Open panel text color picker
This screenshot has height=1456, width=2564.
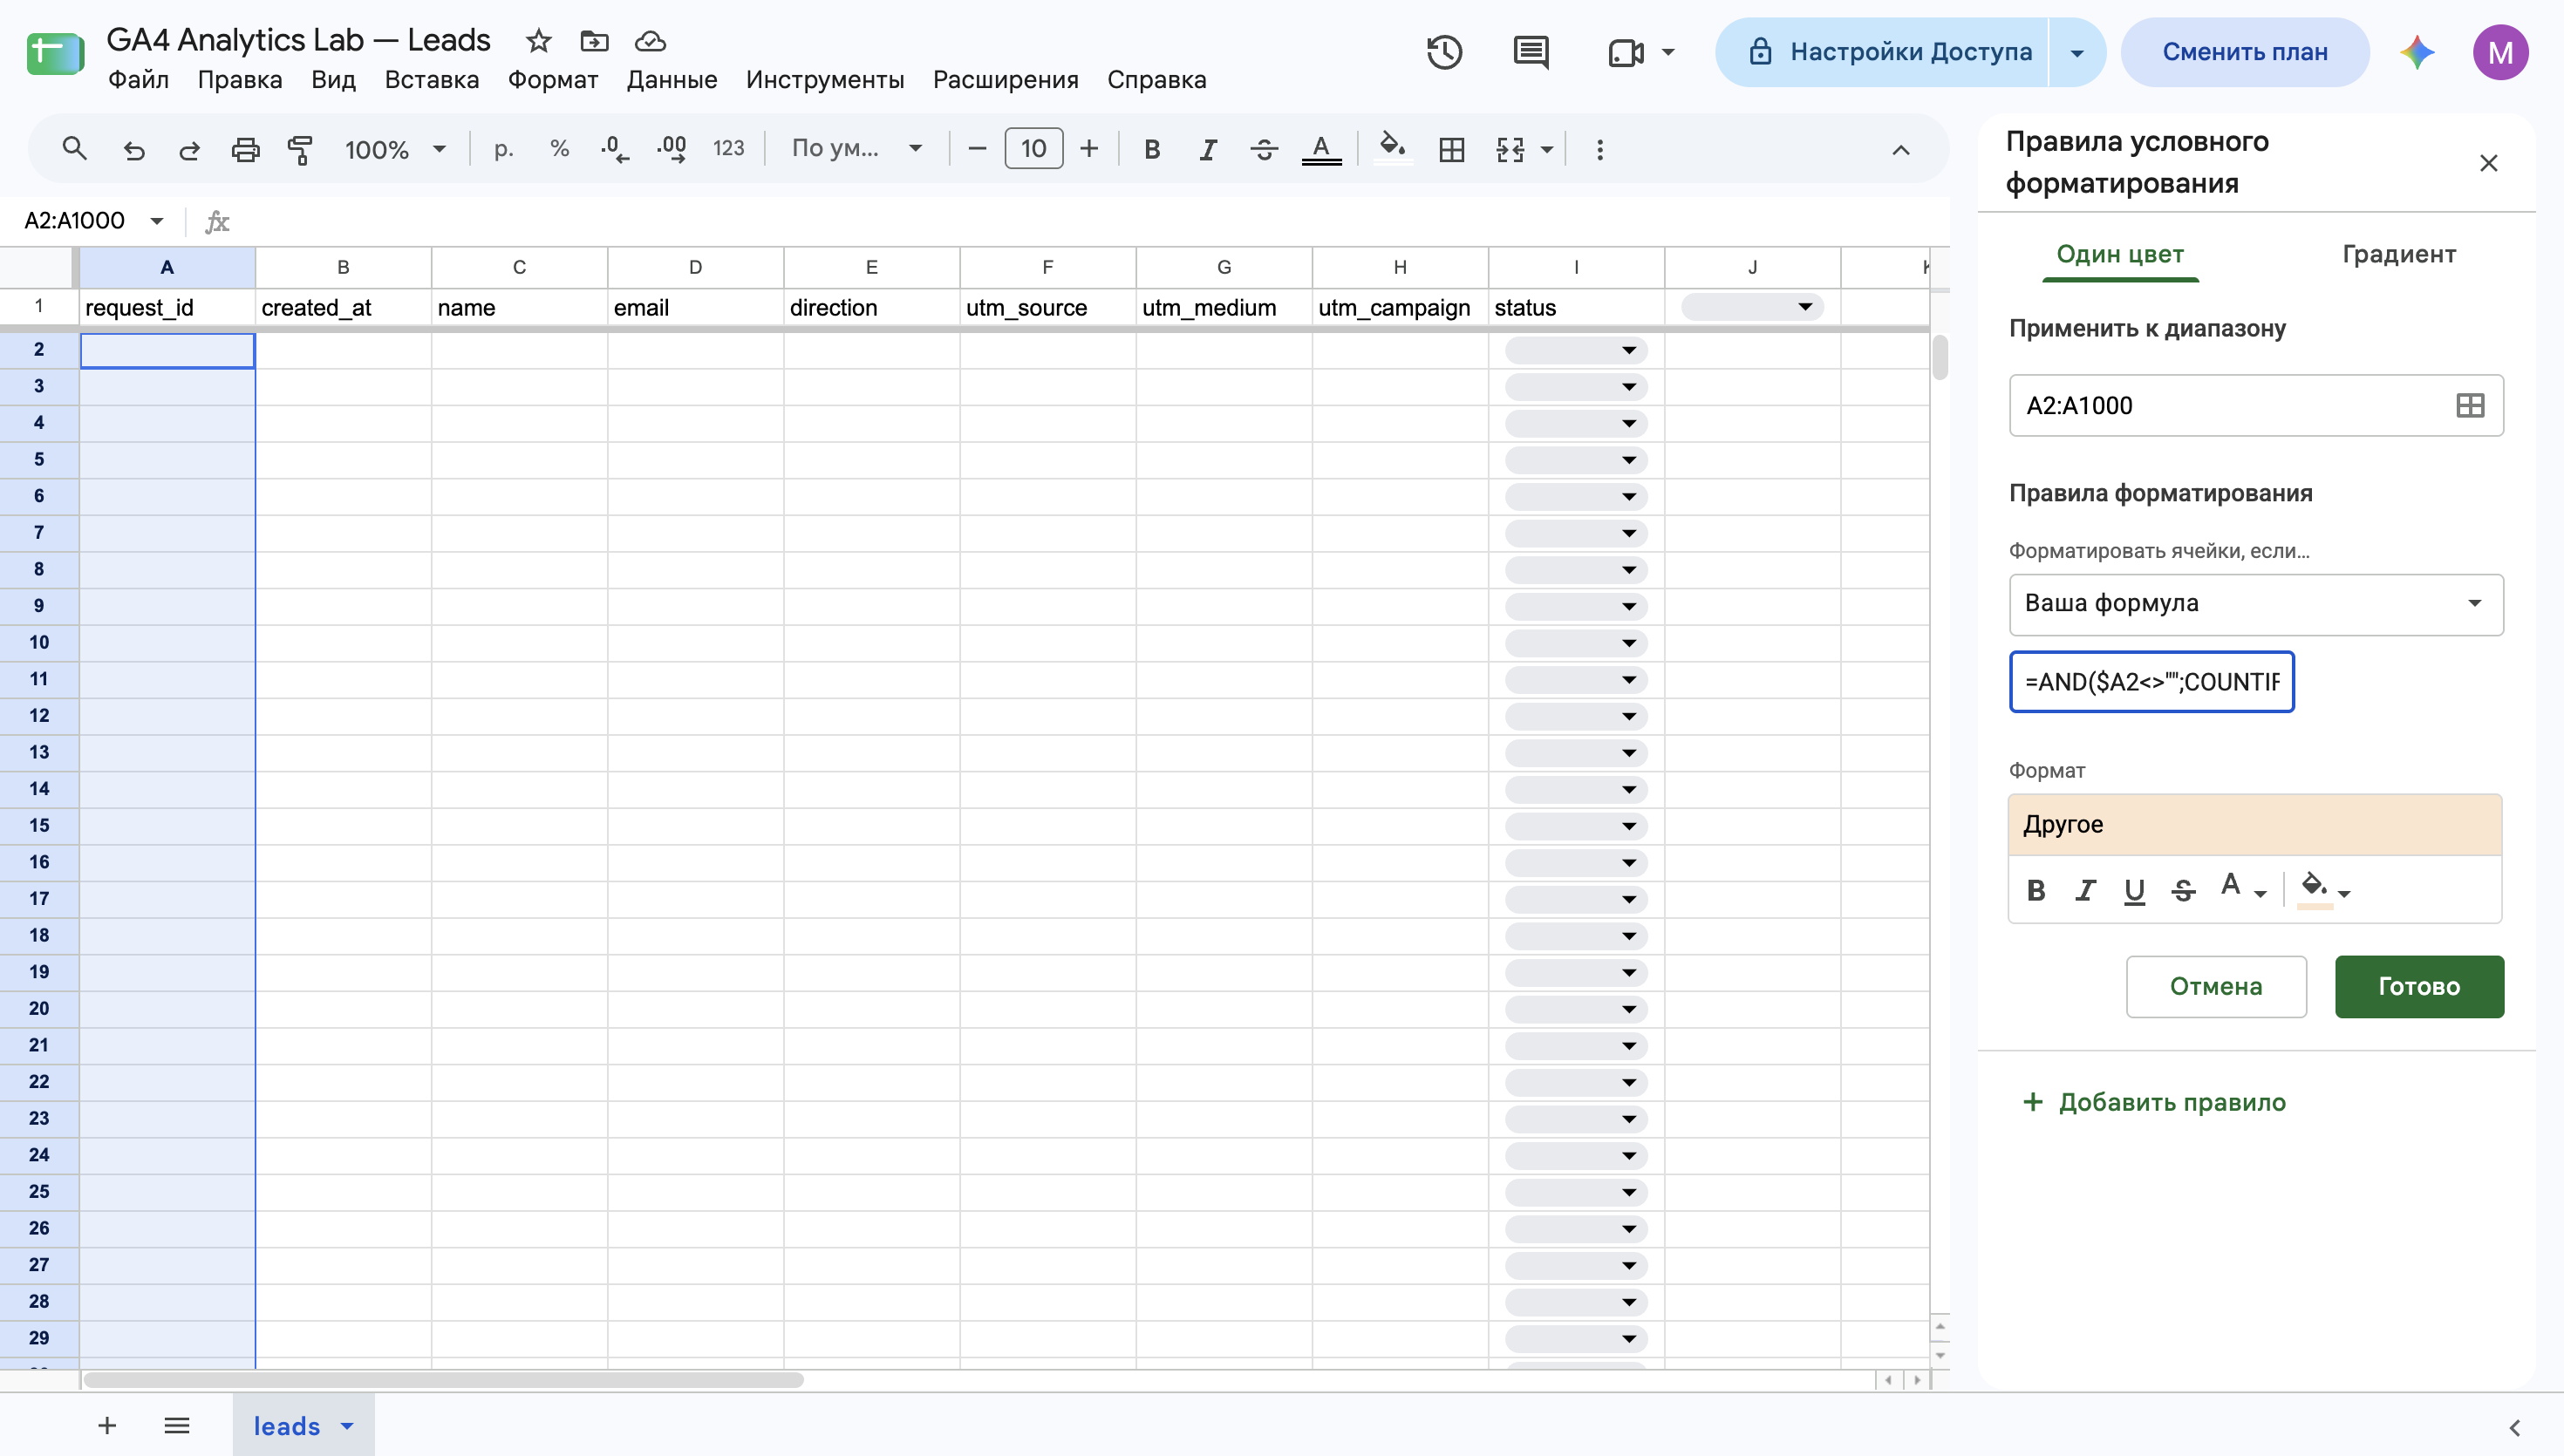2242,888
